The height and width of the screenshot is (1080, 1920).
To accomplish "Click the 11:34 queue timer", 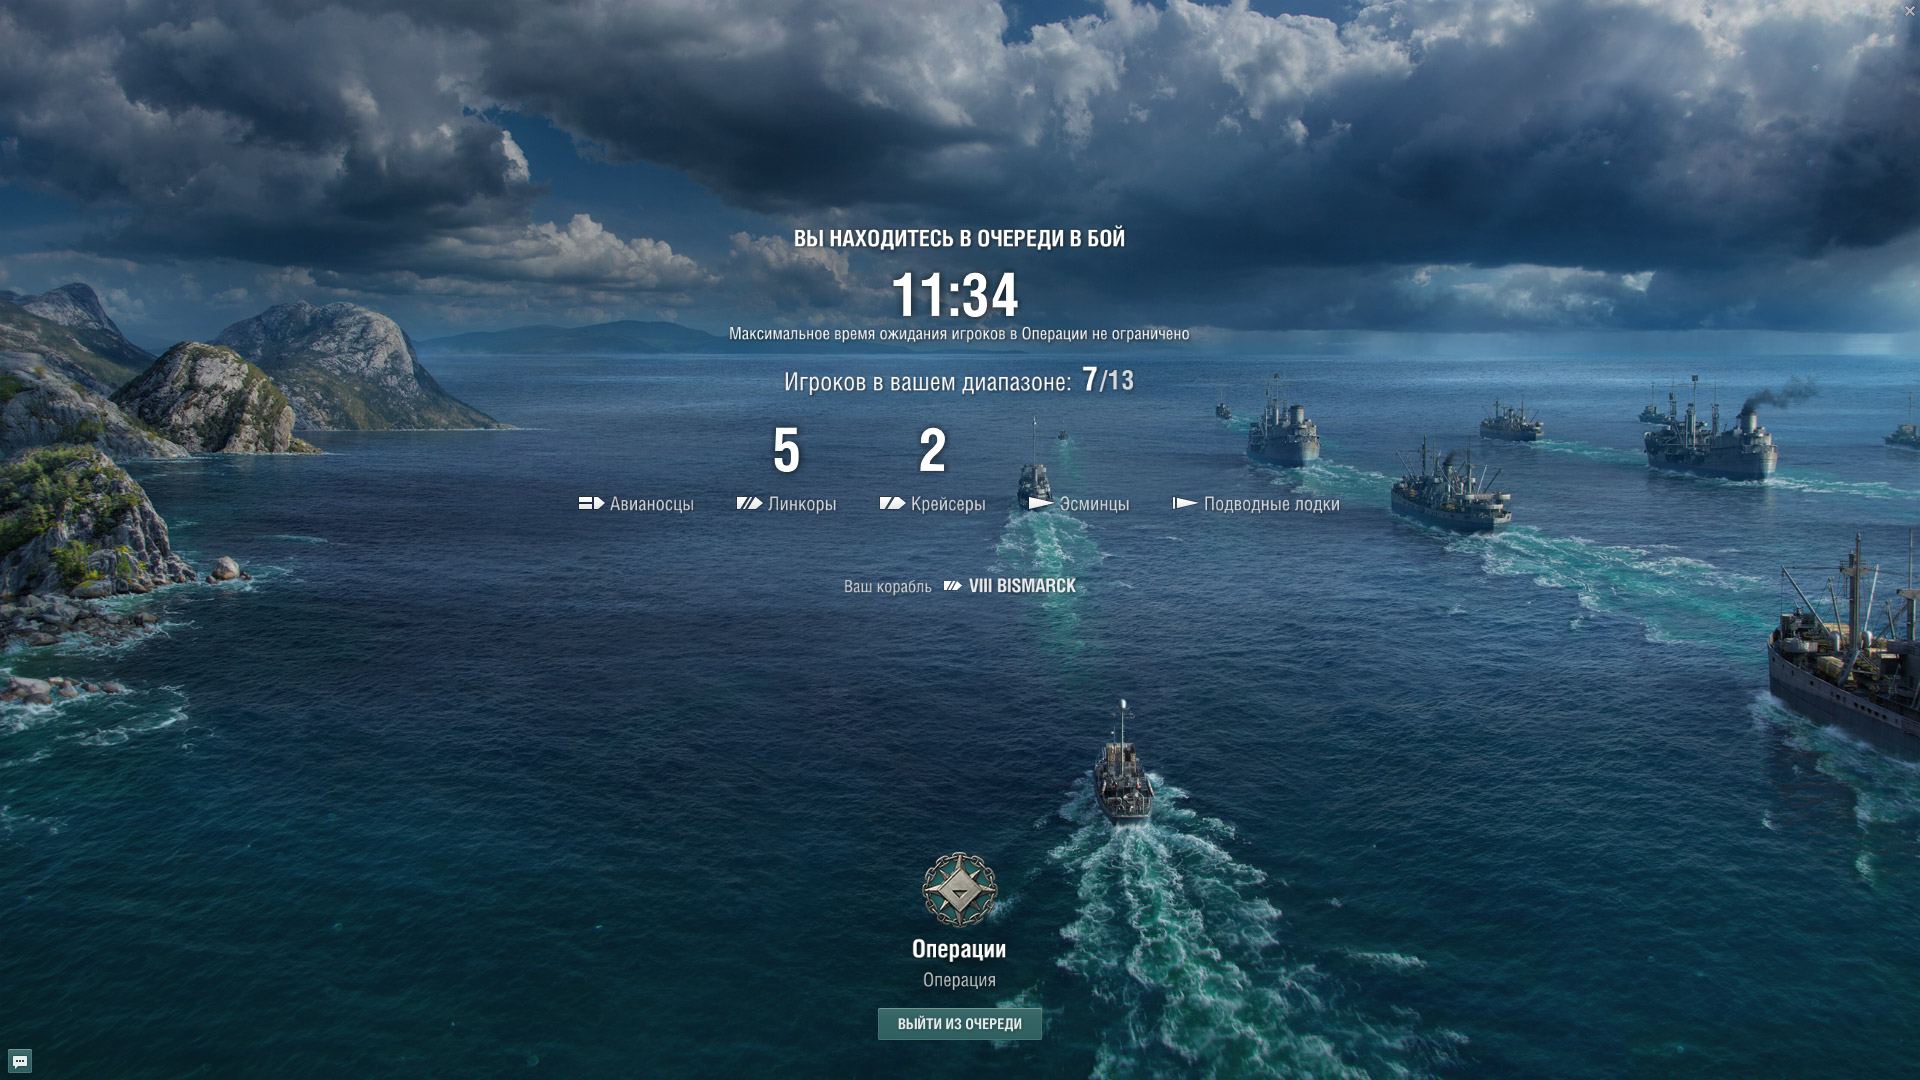I will click(955, 295).
